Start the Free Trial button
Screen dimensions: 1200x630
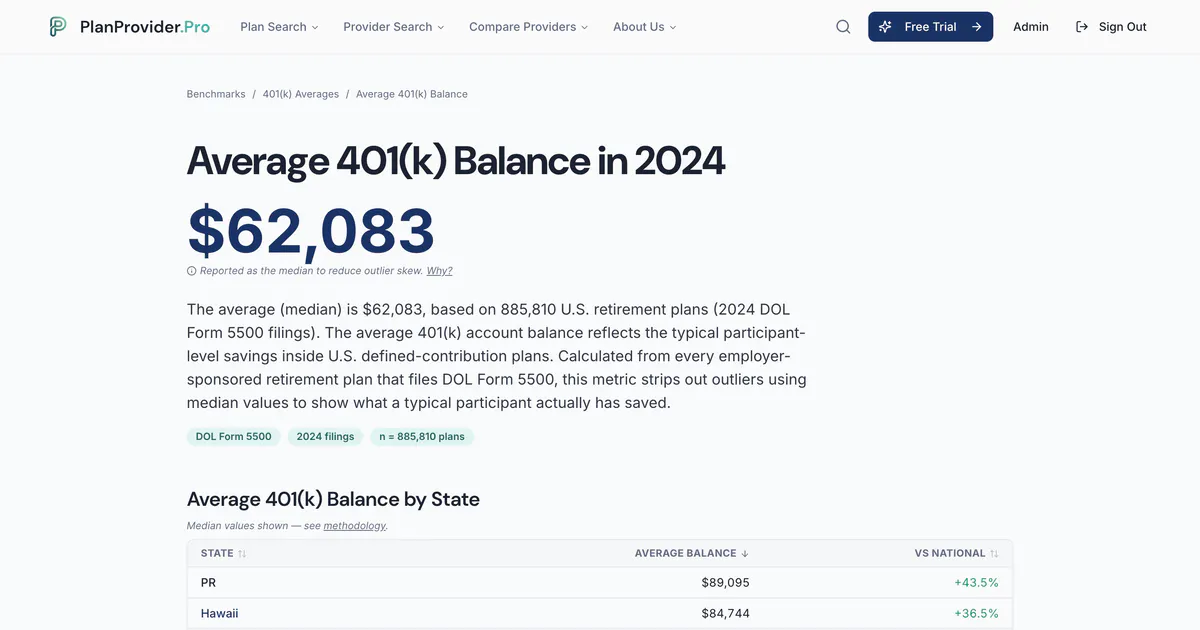pos(930,27)
